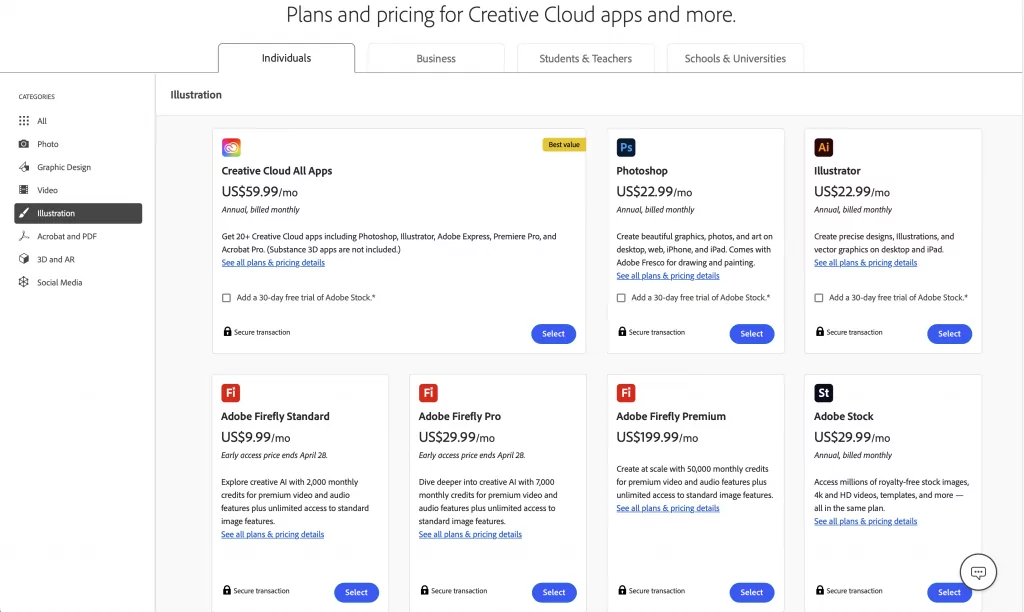Select the Photoshop app icon
The width and height of the screenshot is (1024, 612).
[x=625, y=146]
